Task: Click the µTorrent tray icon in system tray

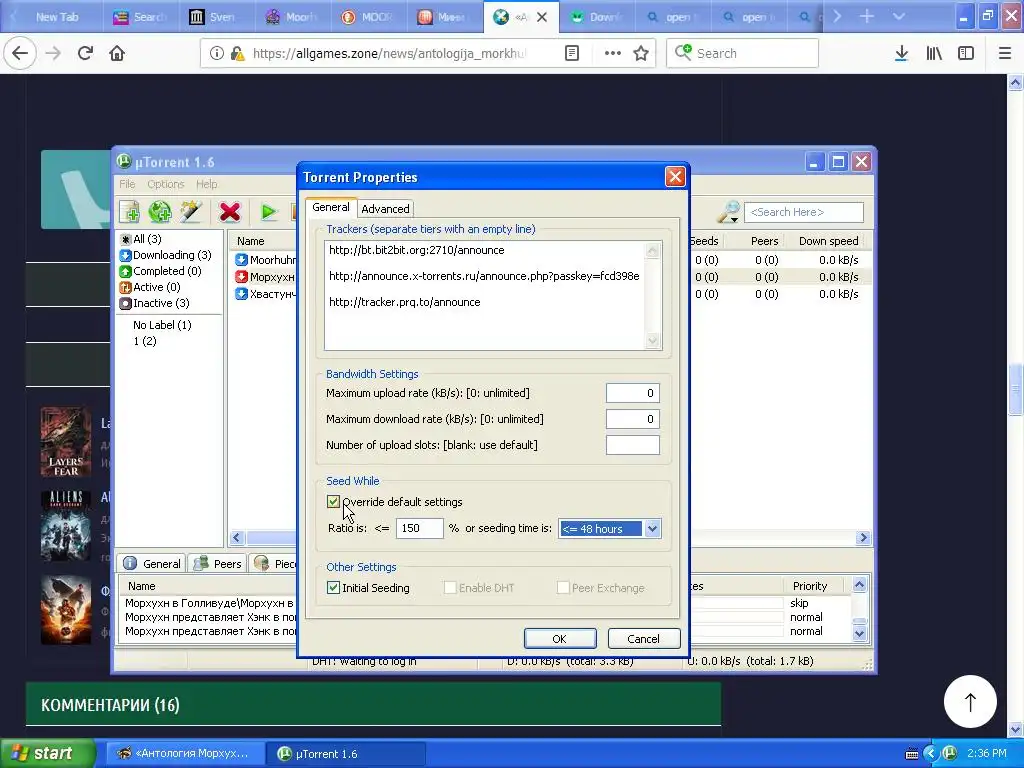Action: 949,753
